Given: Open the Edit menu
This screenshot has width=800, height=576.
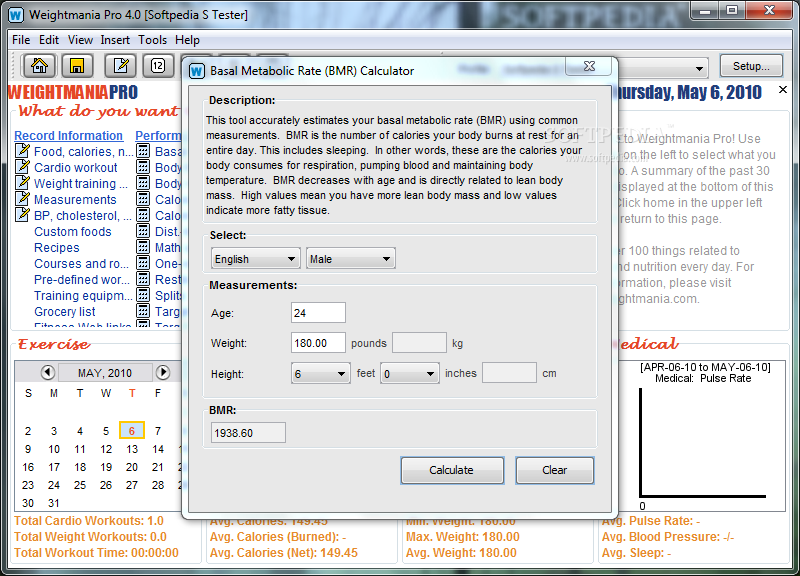Looking at the screenshot, I should (x=49, y=40).
